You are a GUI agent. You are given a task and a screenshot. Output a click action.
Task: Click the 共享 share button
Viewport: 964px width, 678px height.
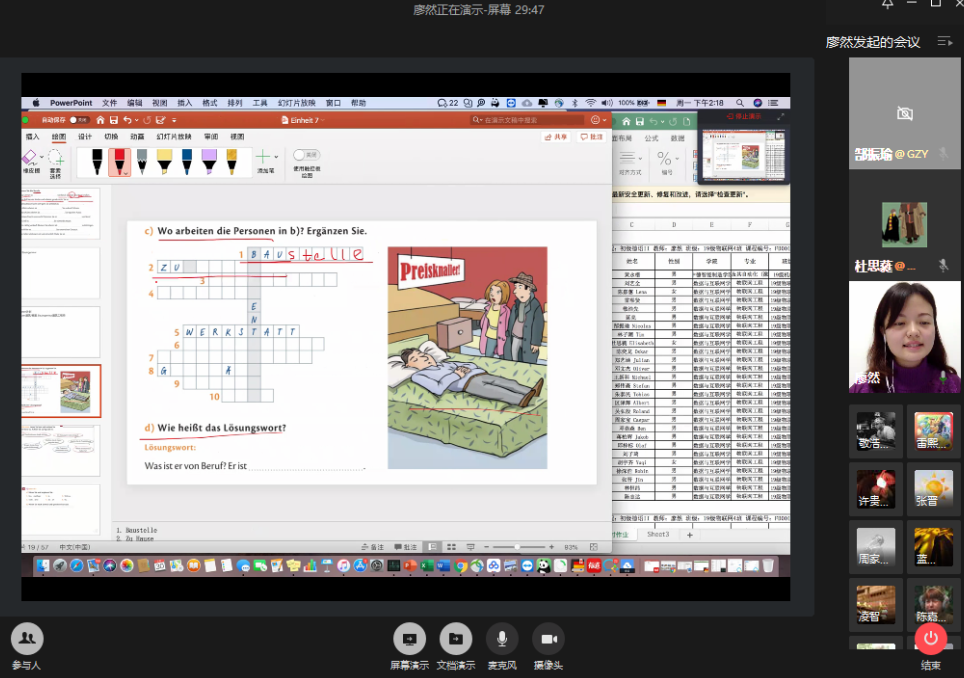tap(556, 137)
